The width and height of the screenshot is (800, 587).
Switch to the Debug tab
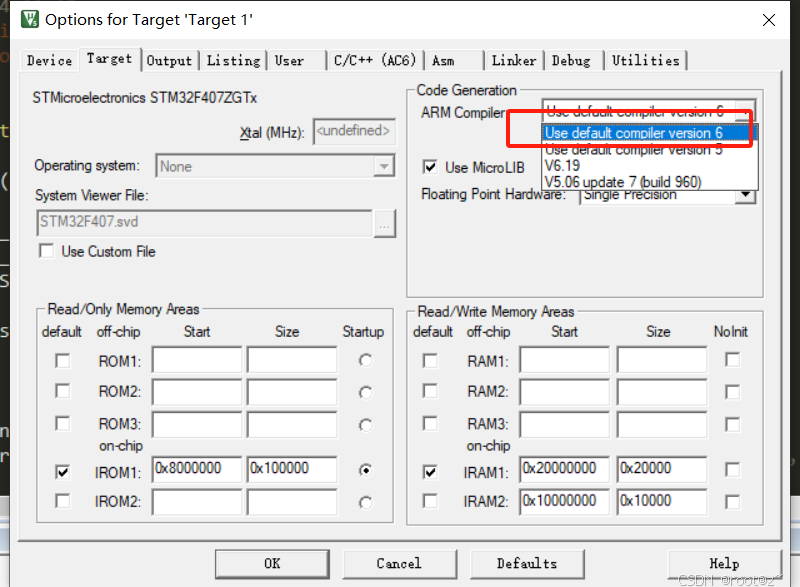pyautogui.click(x=574, y=61)
